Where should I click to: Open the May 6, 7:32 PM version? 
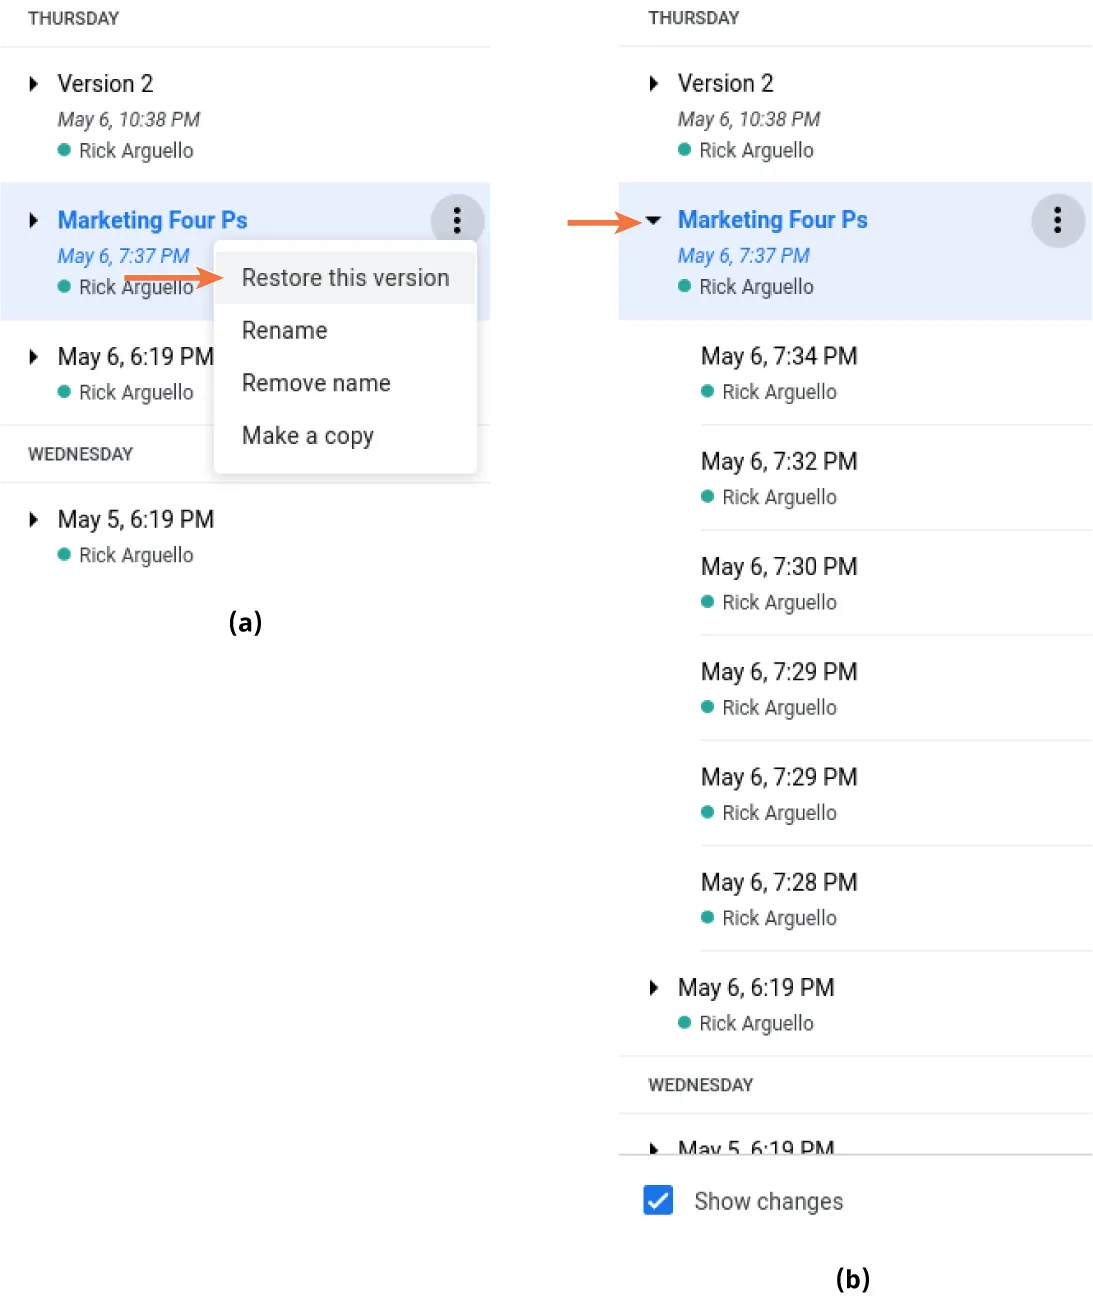(x=779, y=462)
